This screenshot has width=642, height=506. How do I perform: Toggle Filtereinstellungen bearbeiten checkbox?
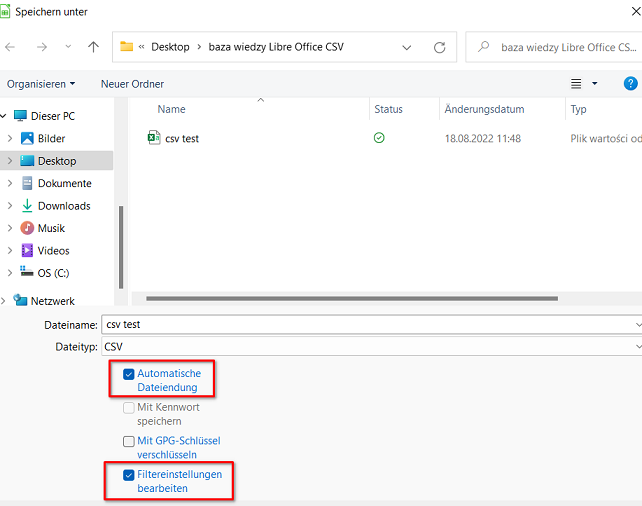coord(129,475)
